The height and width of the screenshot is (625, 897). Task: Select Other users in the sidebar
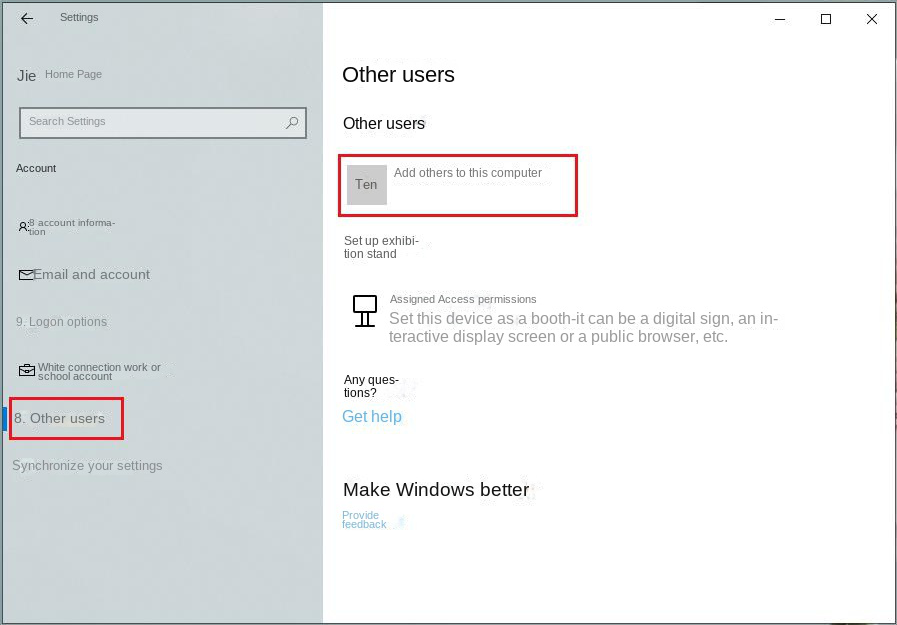point(67,418)
